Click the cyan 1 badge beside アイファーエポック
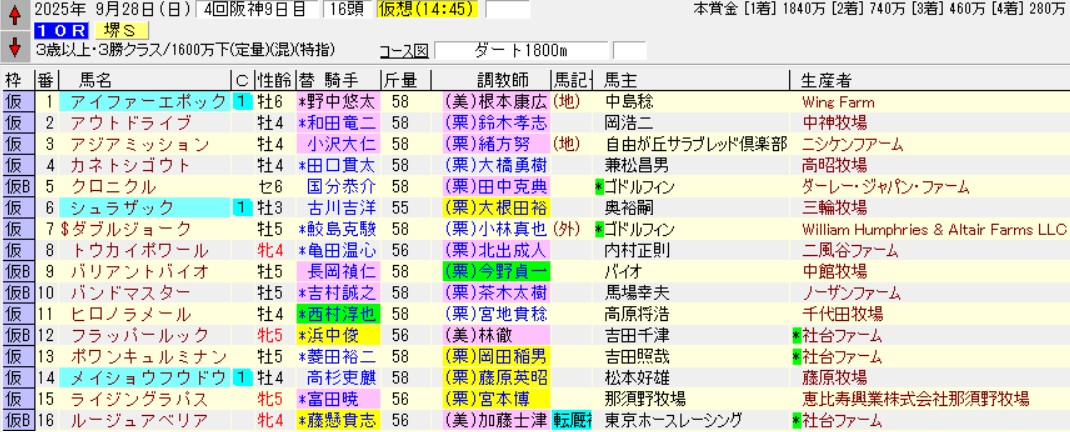This screenshot has height=432, width=1070. click(241, 102)
